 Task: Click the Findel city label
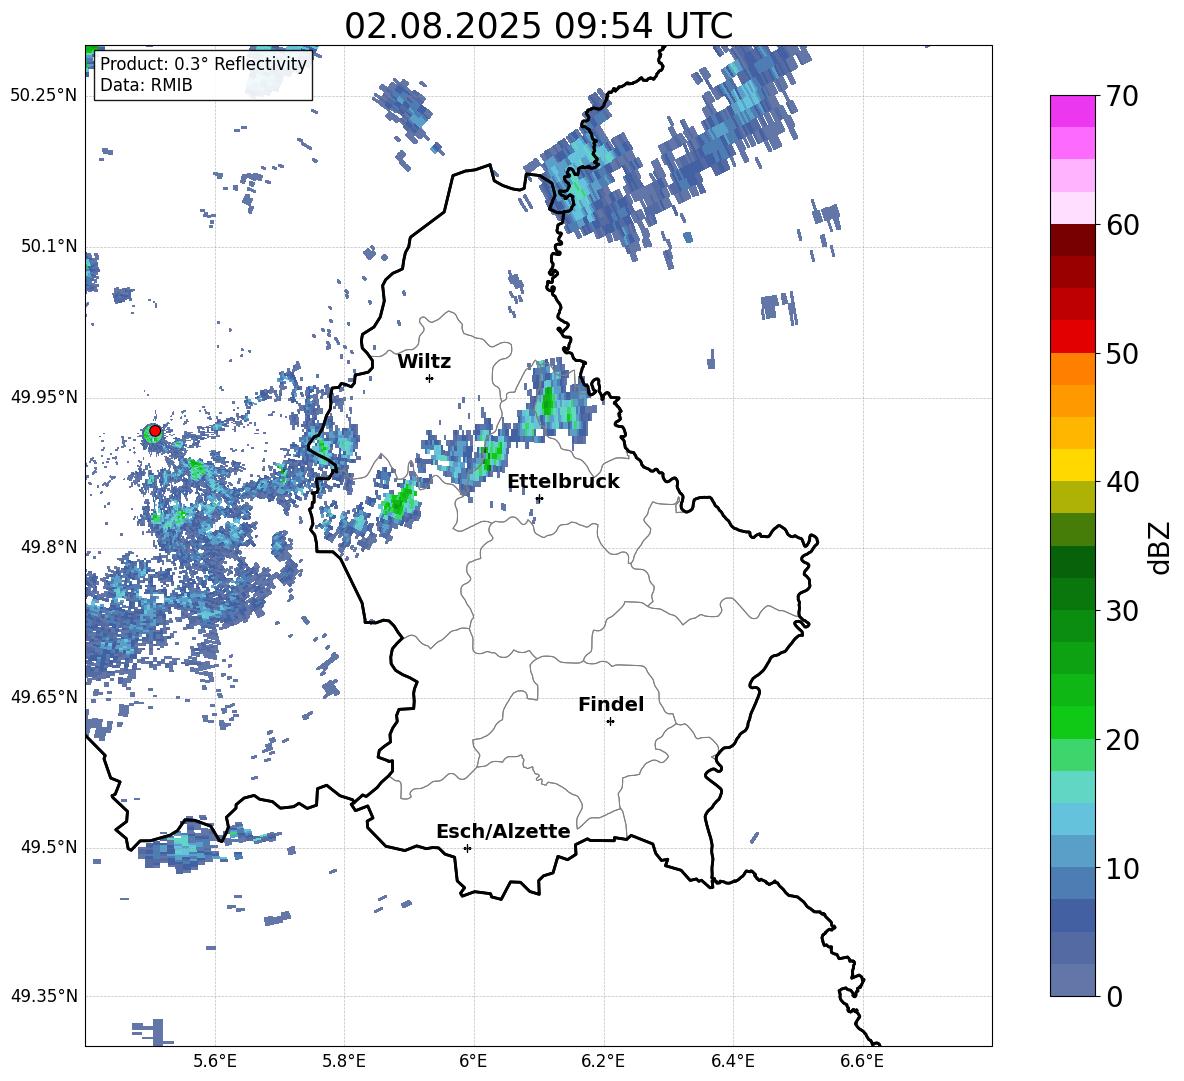point(611,704)
